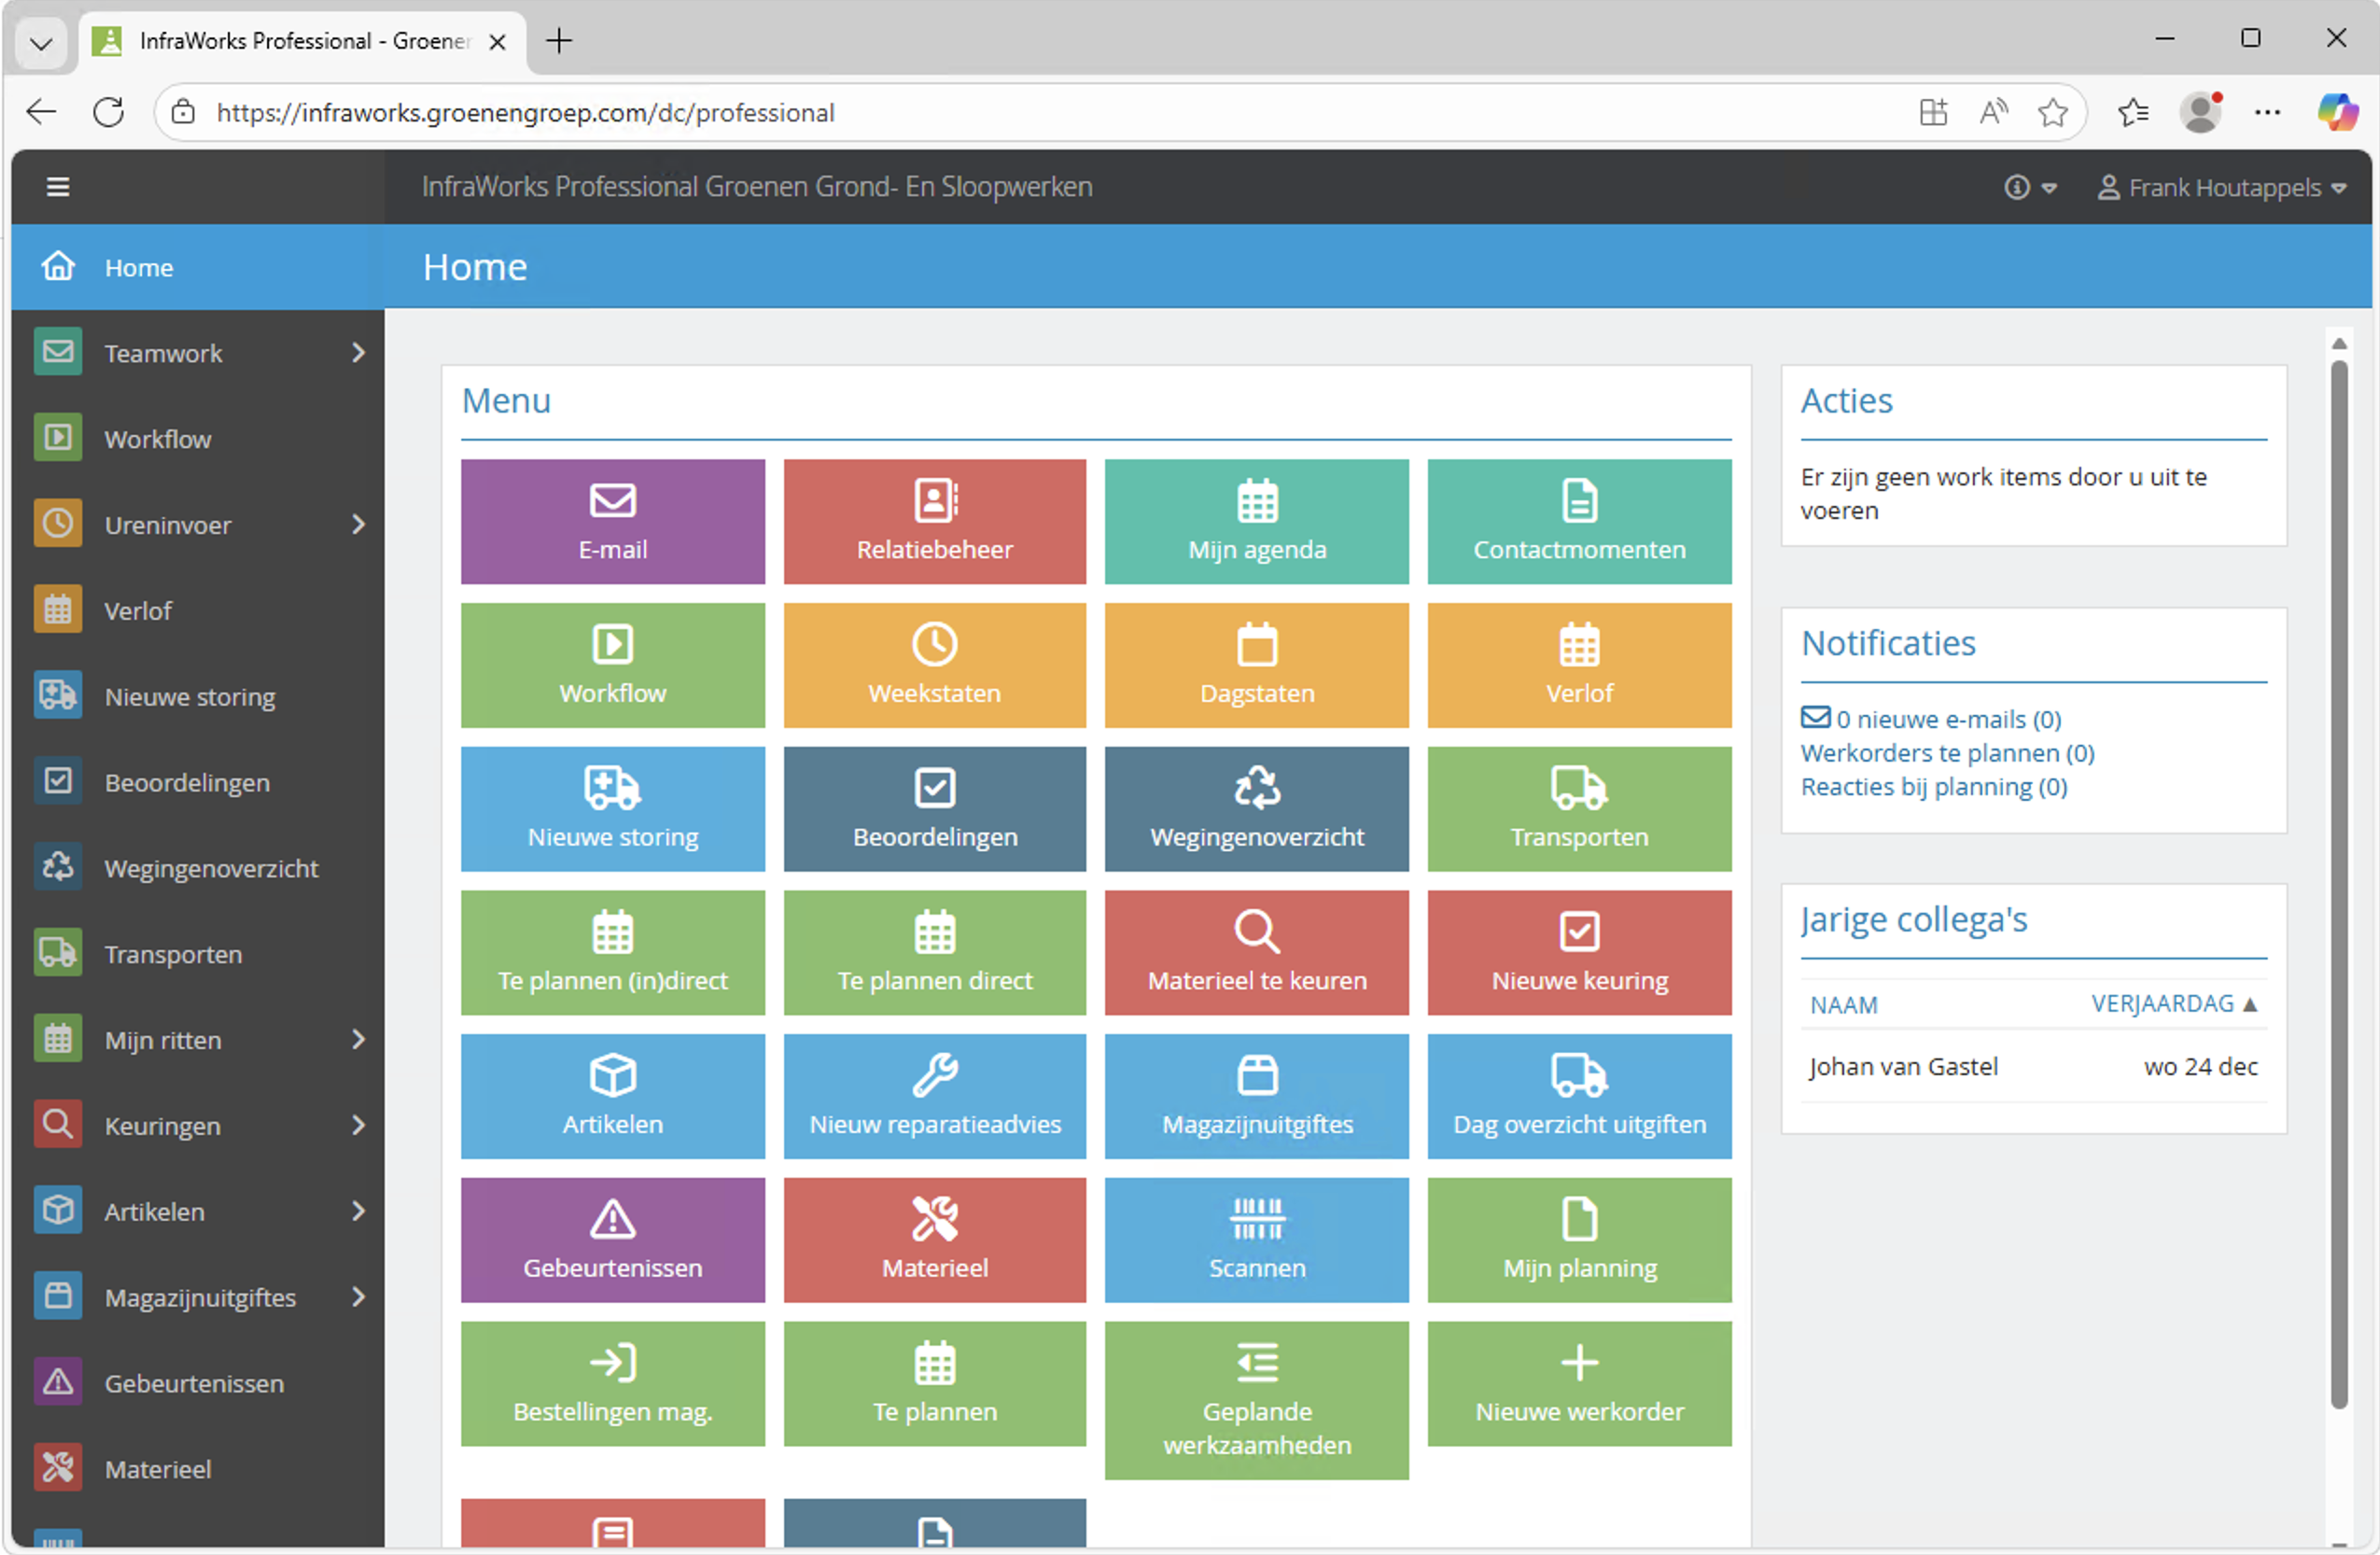This screenshot has width=2380, height=1555.
Task: Click the Nieuw reparatieadvies wrench tile
Action: point(934,1095)
